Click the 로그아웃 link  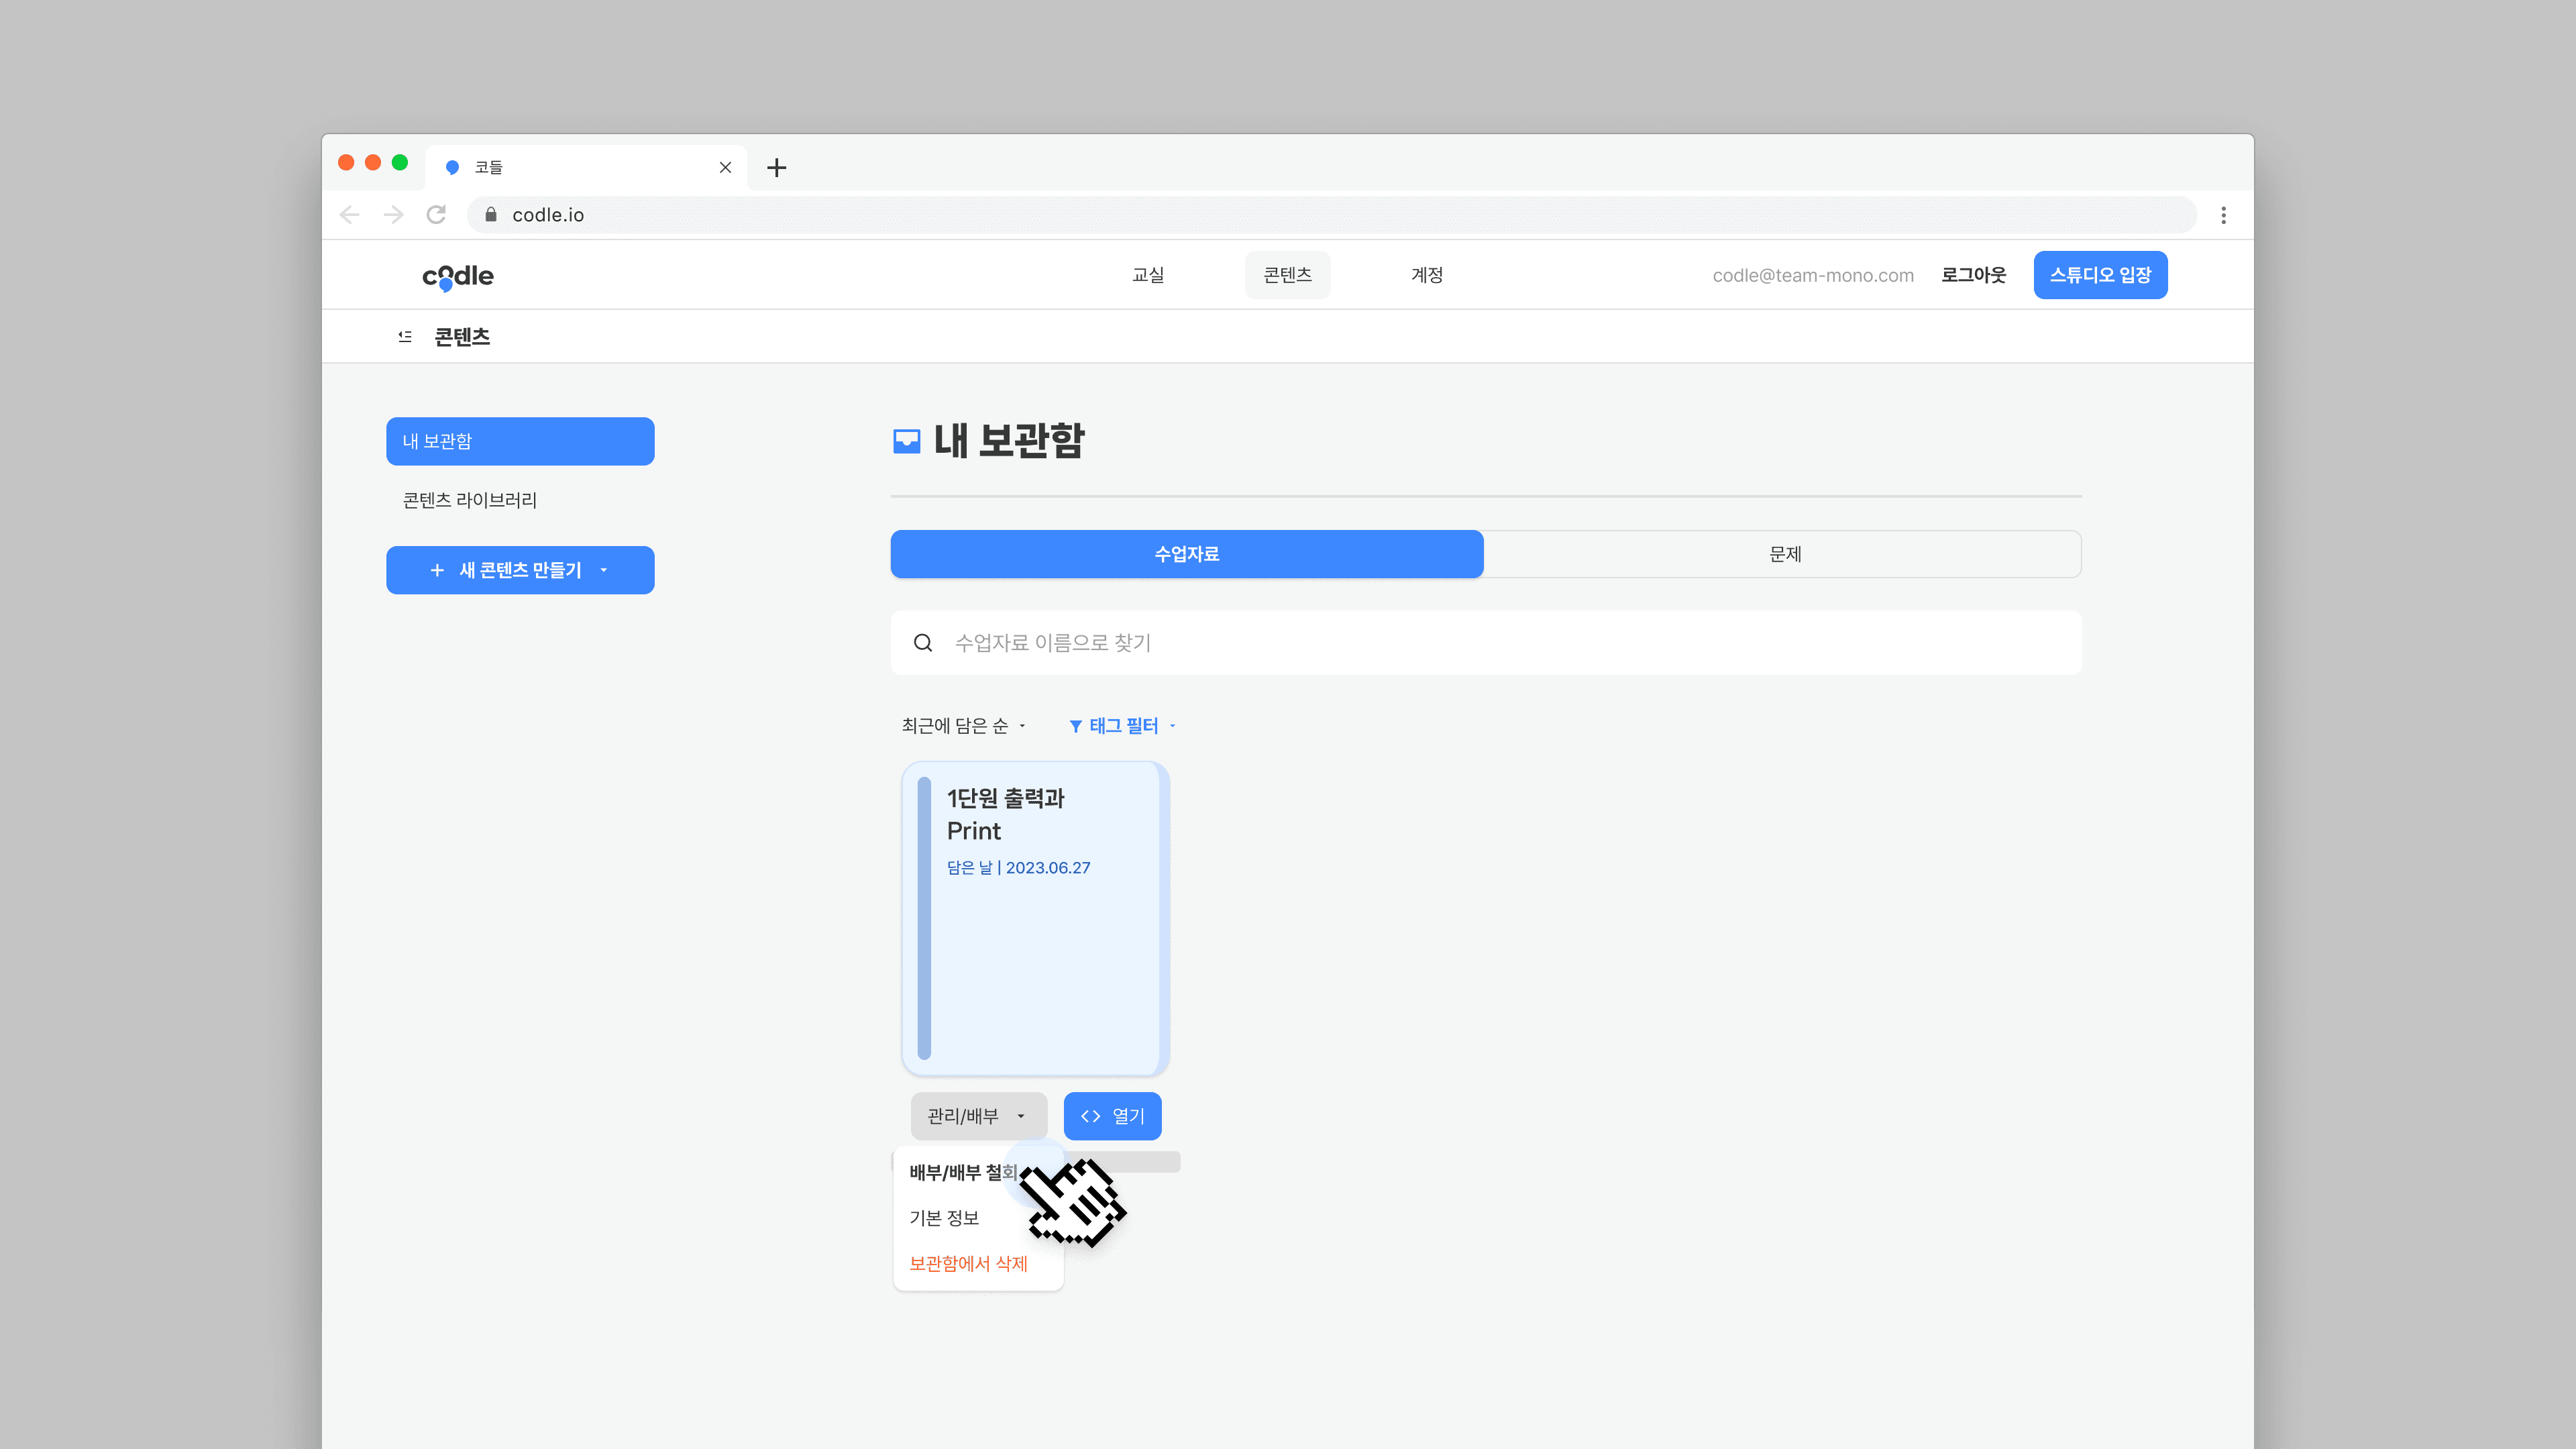(1973, 275)
